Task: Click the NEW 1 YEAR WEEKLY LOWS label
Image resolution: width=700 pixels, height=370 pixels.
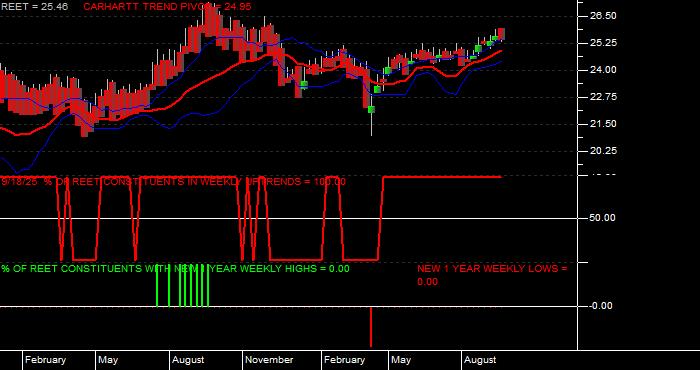Action: tap(492, 275)
